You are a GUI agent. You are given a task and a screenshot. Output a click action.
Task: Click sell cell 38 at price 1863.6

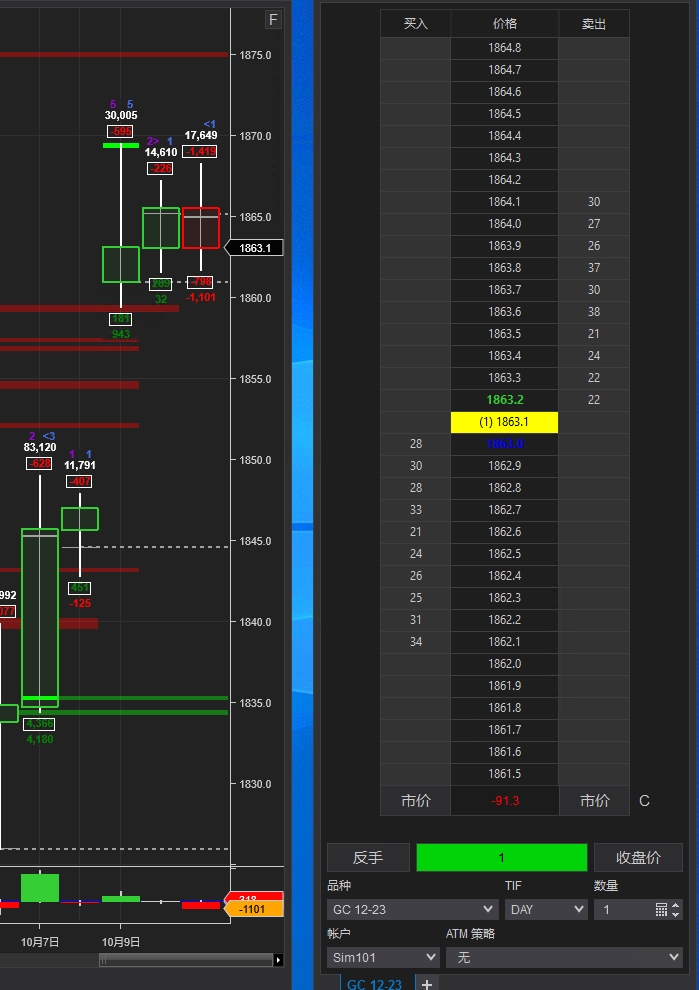(x=594, y=312)
